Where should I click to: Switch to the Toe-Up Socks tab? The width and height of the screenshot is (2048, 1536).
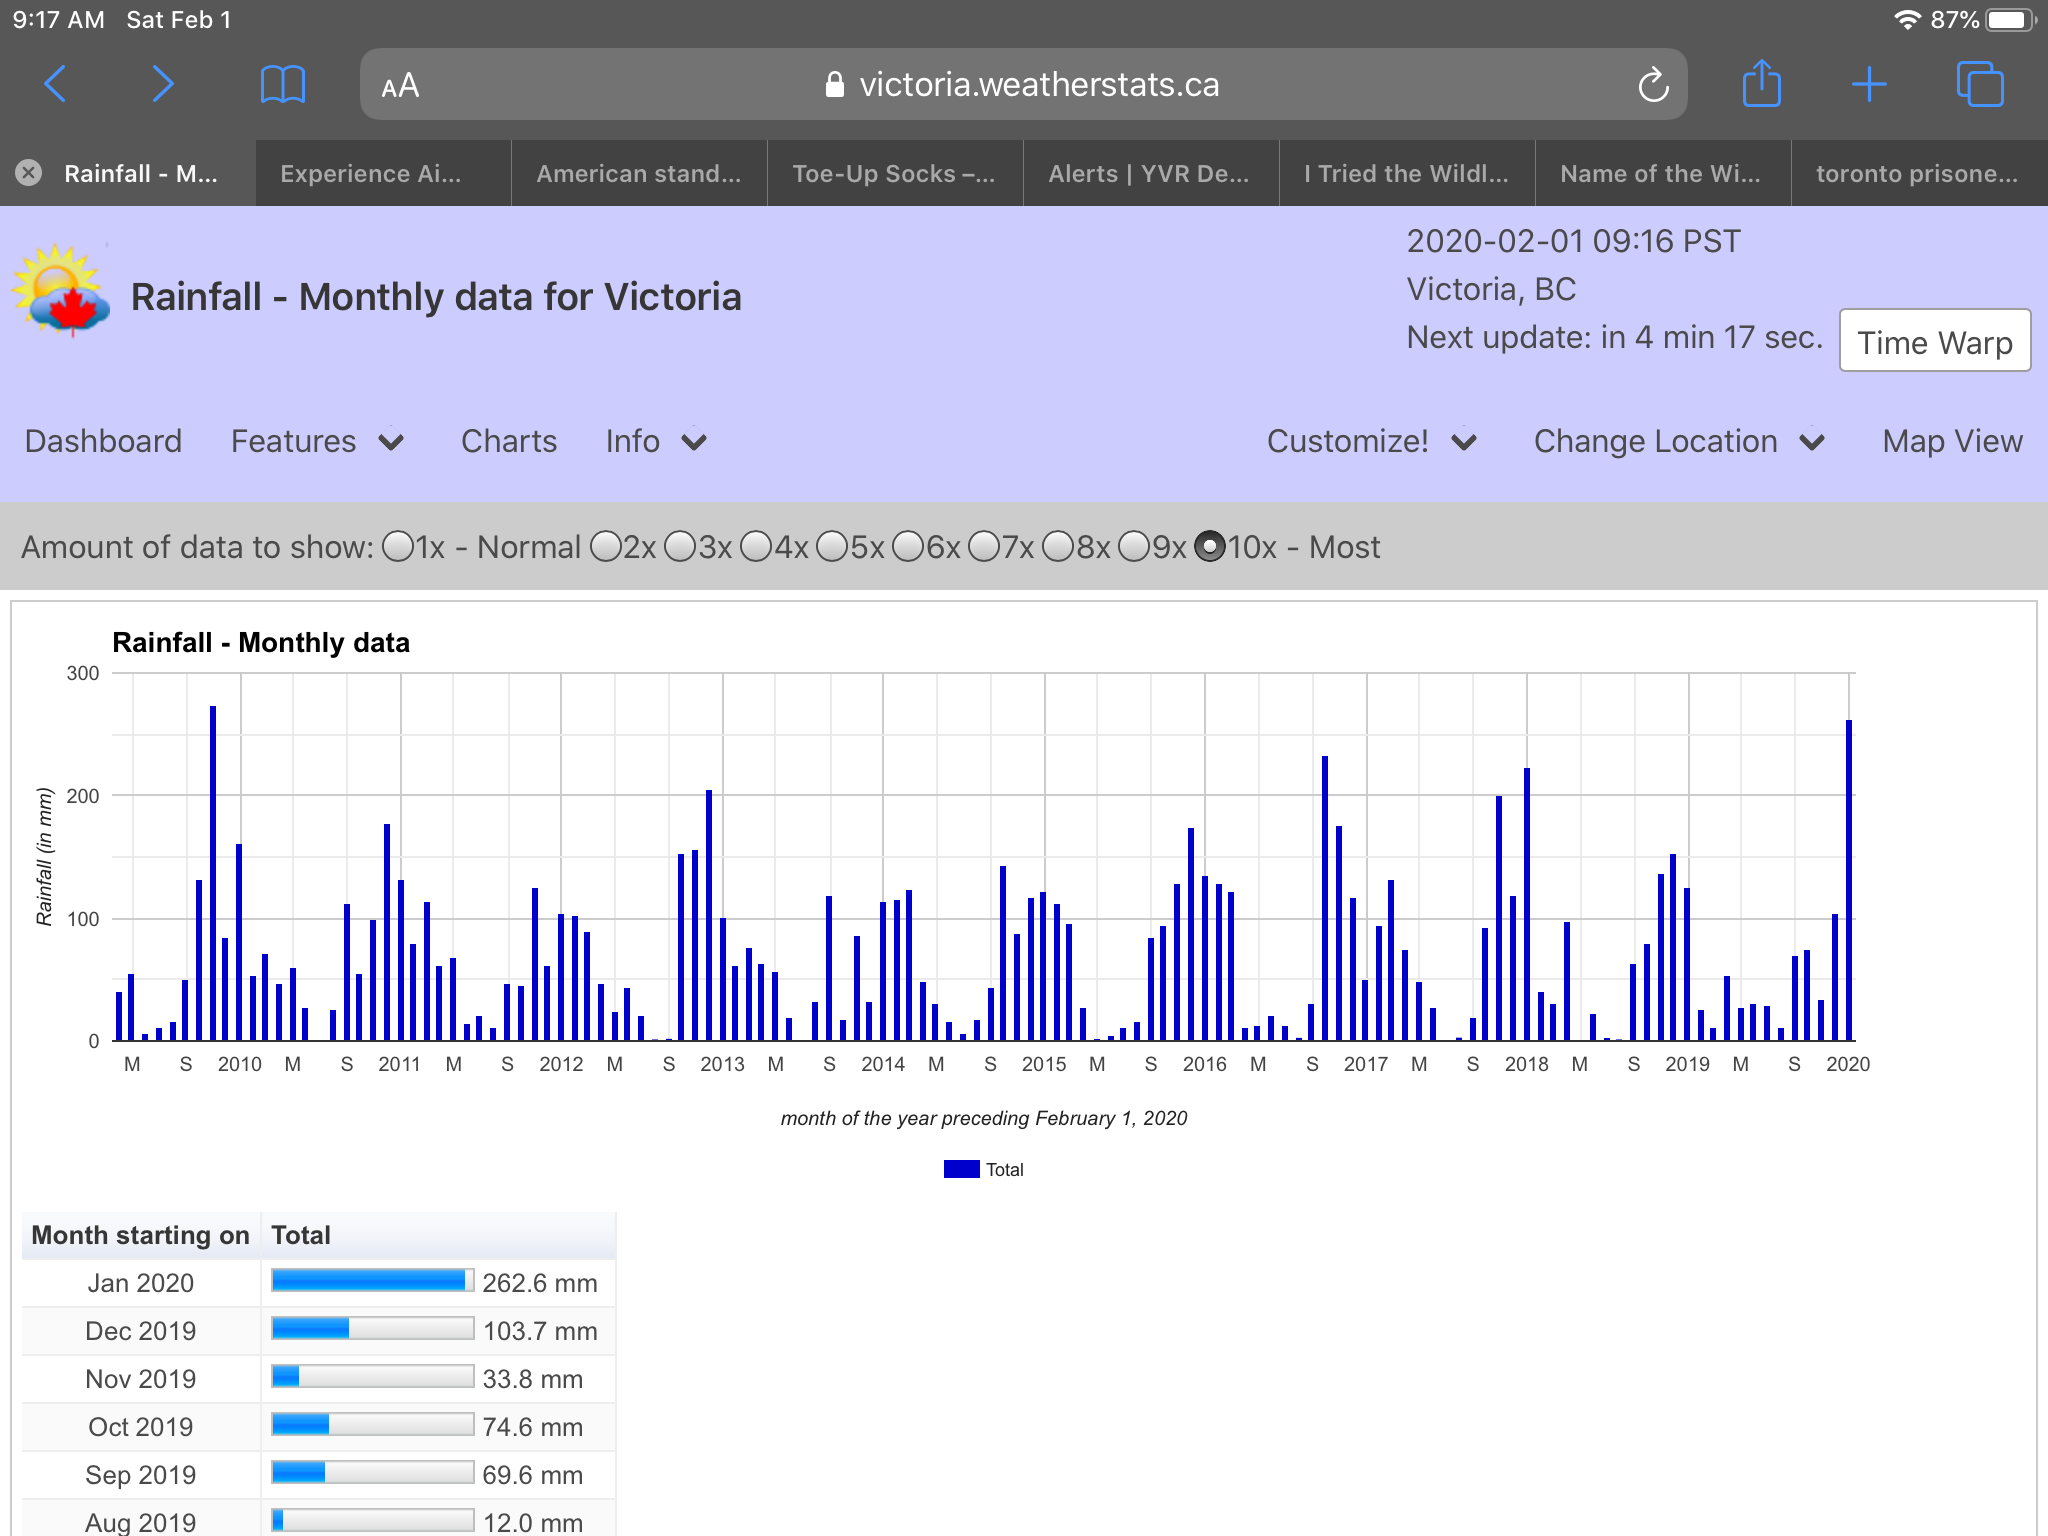894,174
